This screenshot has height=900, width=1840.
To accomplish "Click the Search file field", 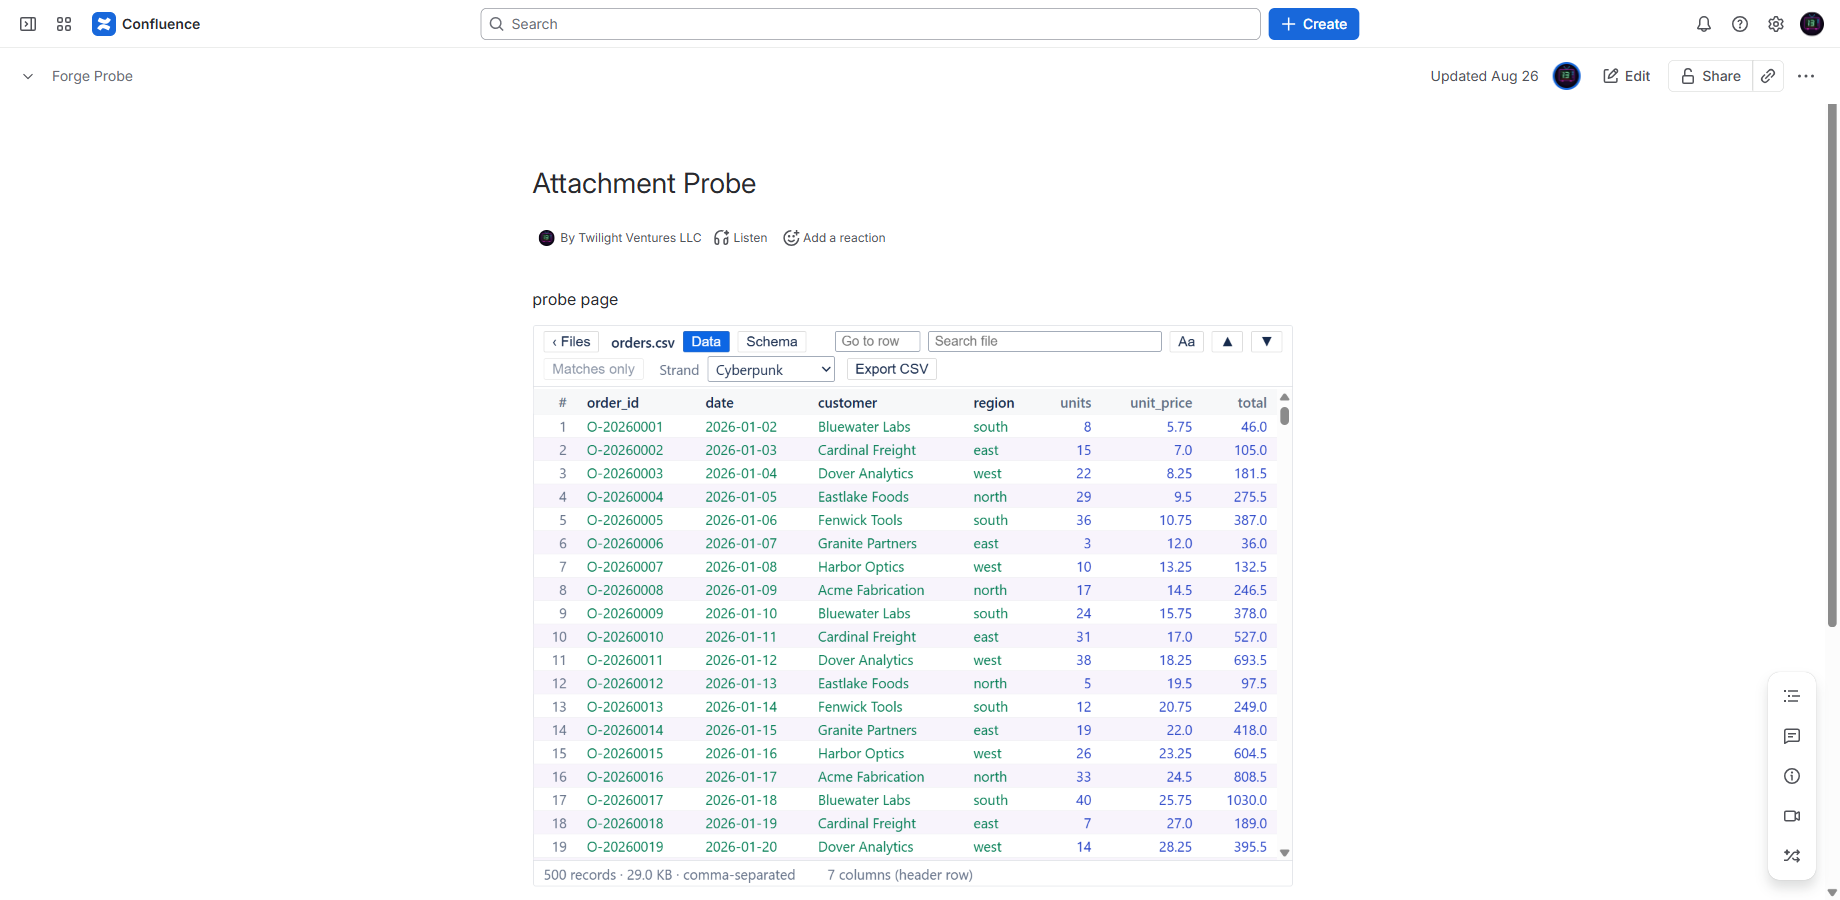I will click(1045, 341).
